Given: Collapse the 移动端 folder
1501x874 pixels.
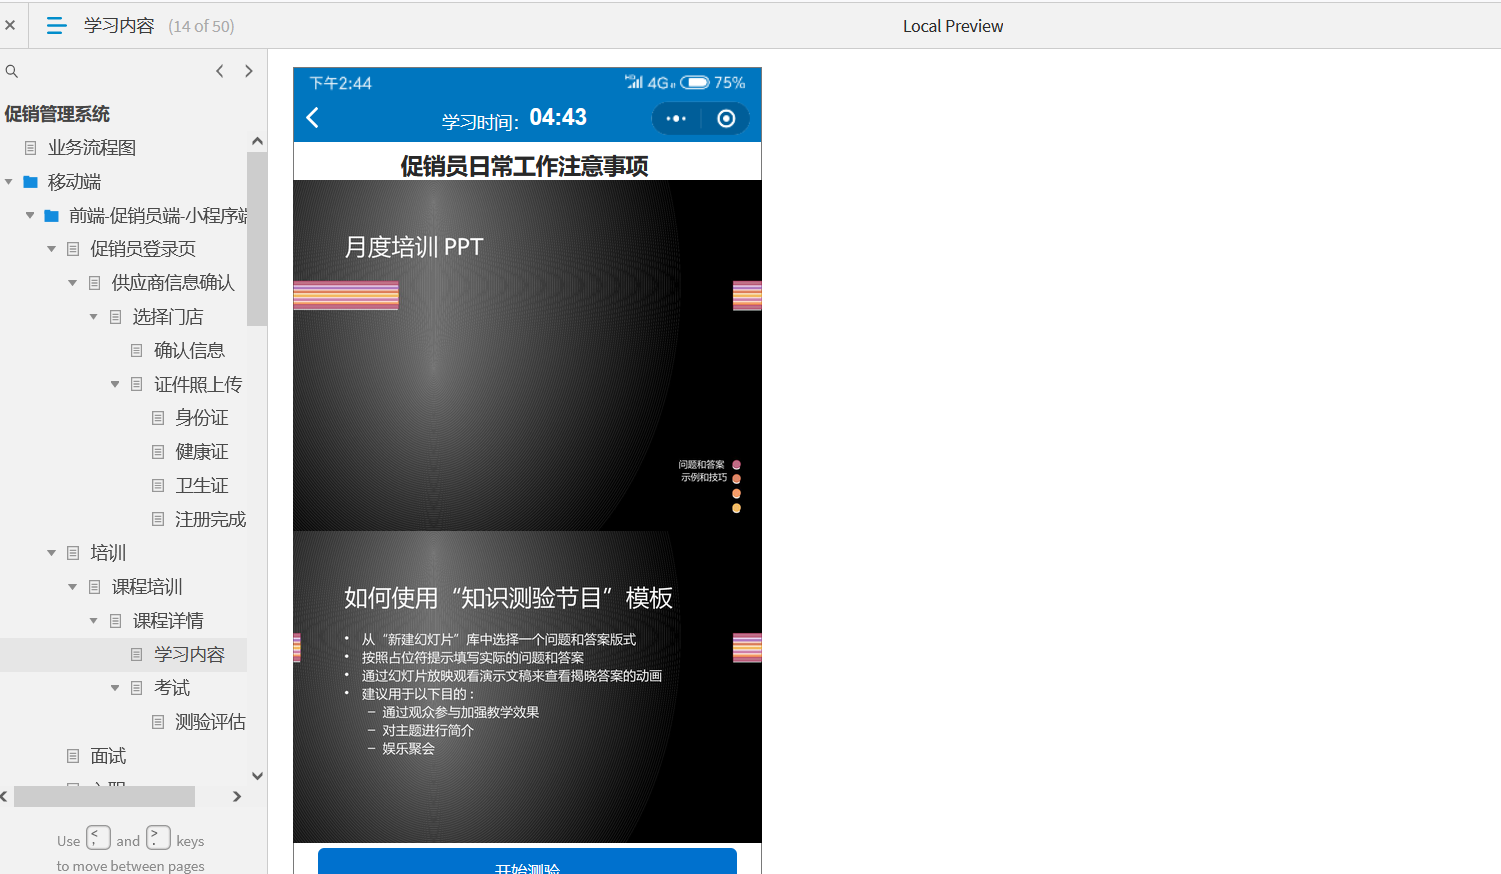Looking at the screenshot, I should [9, 182].
